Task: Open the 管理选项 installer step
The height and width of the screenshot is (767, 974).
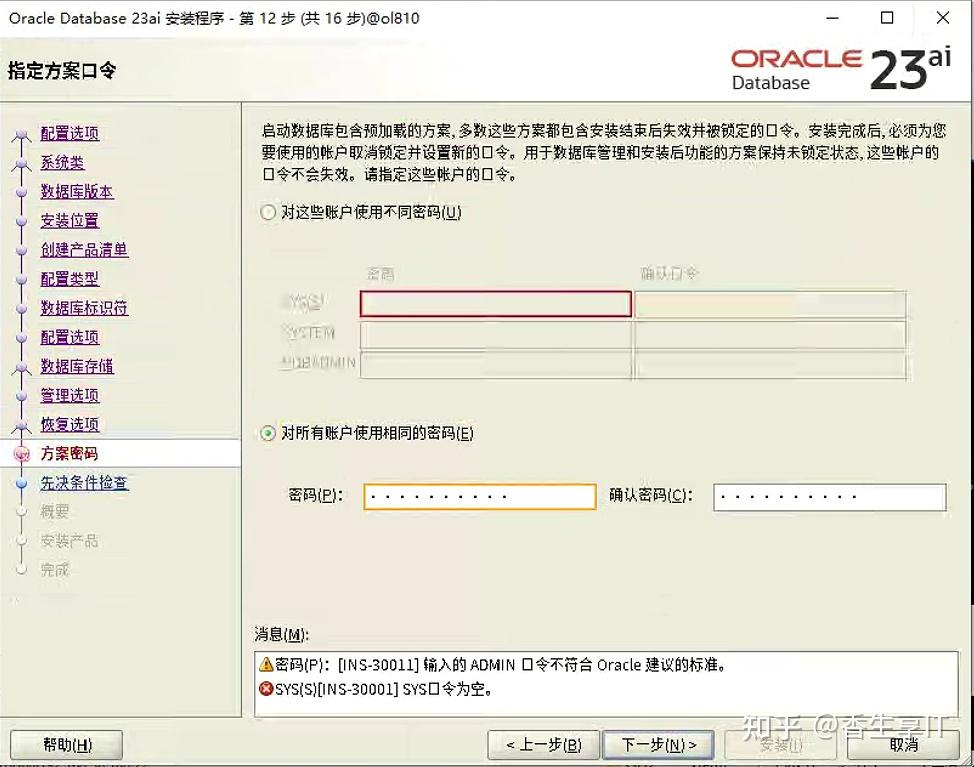Action: (x=69, y=395)
